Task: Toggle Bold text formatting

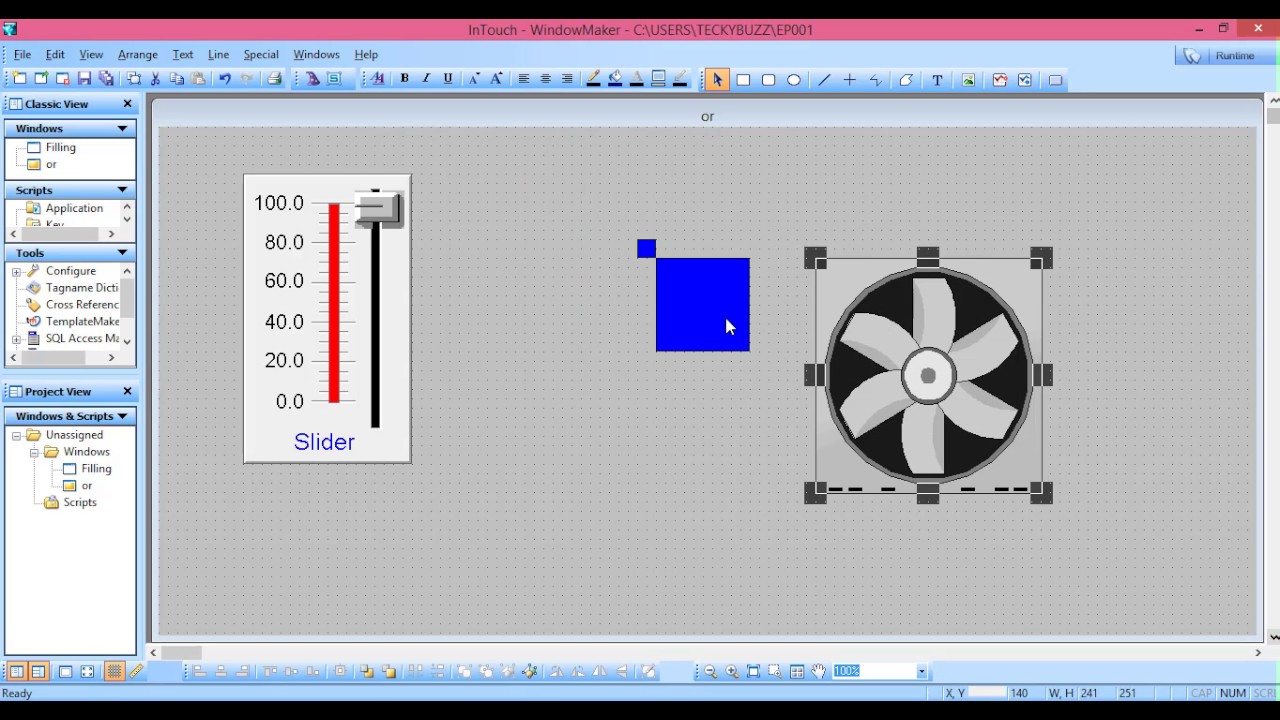Action: (404, 79)
